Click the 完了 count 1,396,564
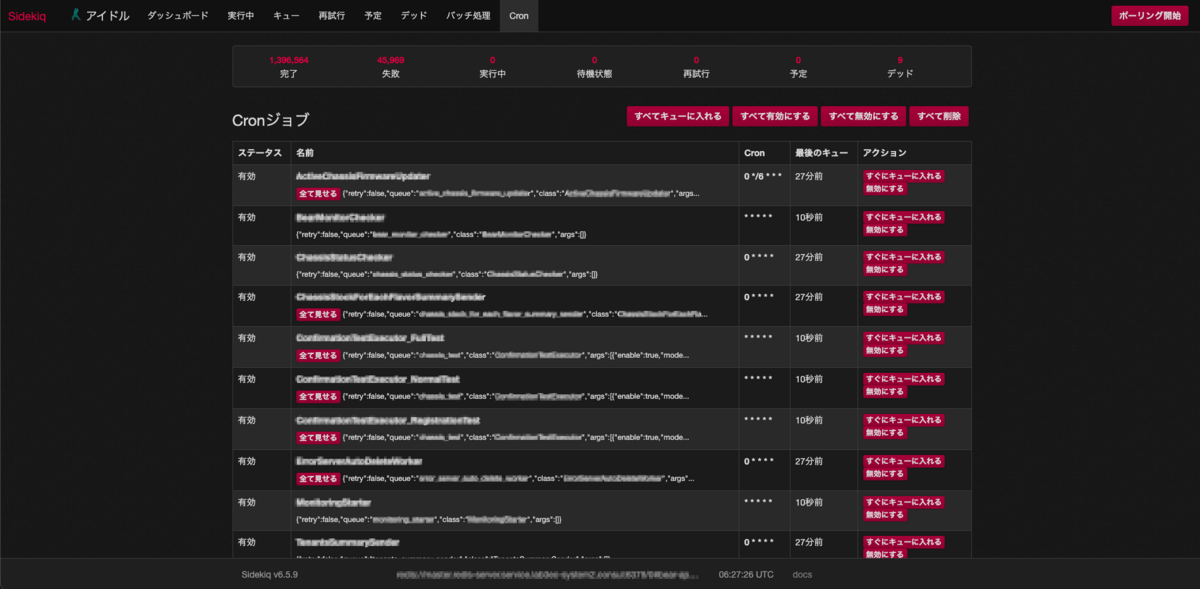The height and width of the screenshot is (589, 1200). click(289, 60)
